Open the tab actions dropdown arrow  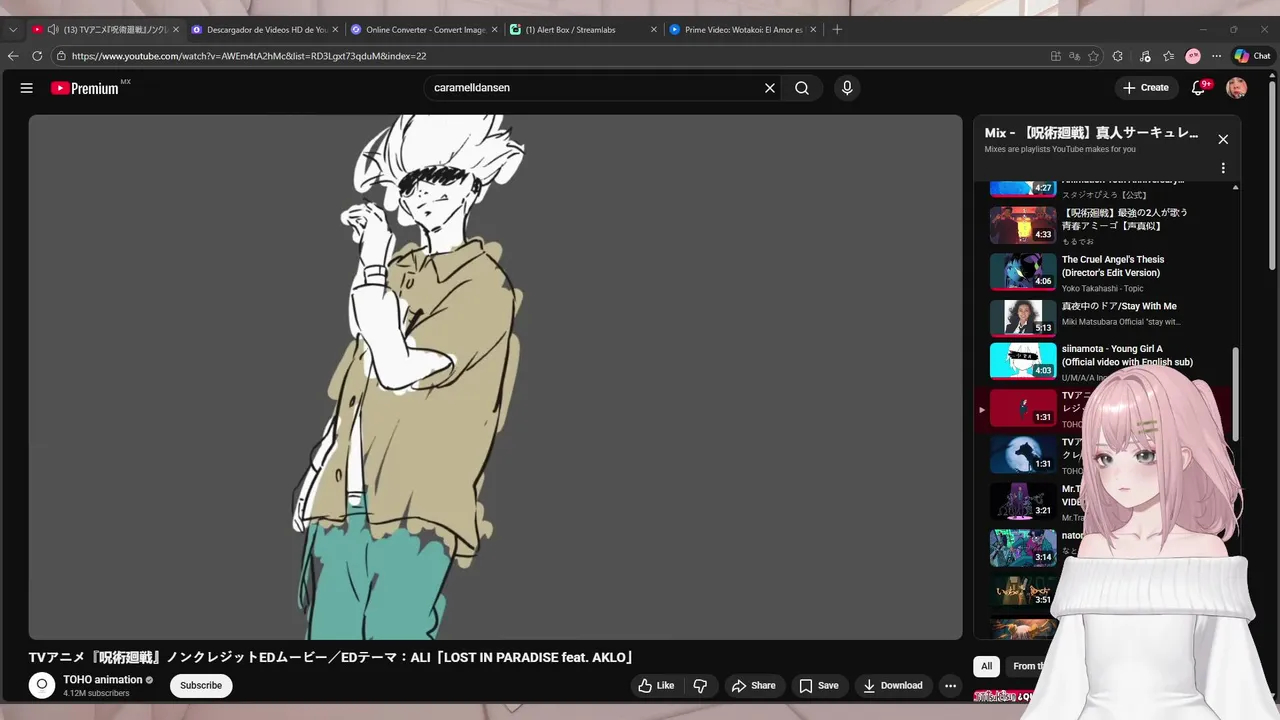(x=13, y=30)
